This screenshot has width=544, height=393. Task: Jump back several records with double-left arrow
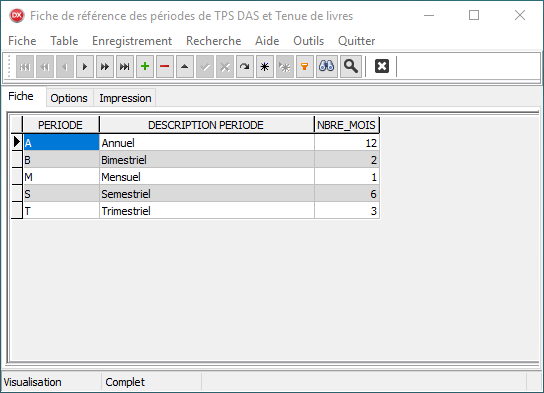(x=45, y=66)
